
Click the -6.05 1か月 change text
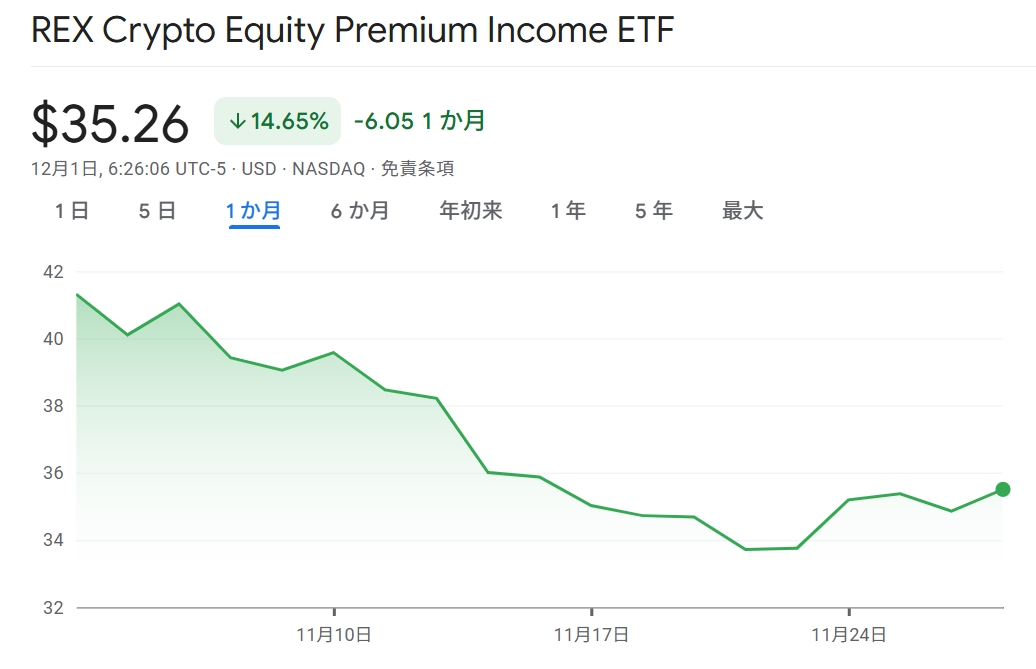pyautogui.click(x=420, y=122)
